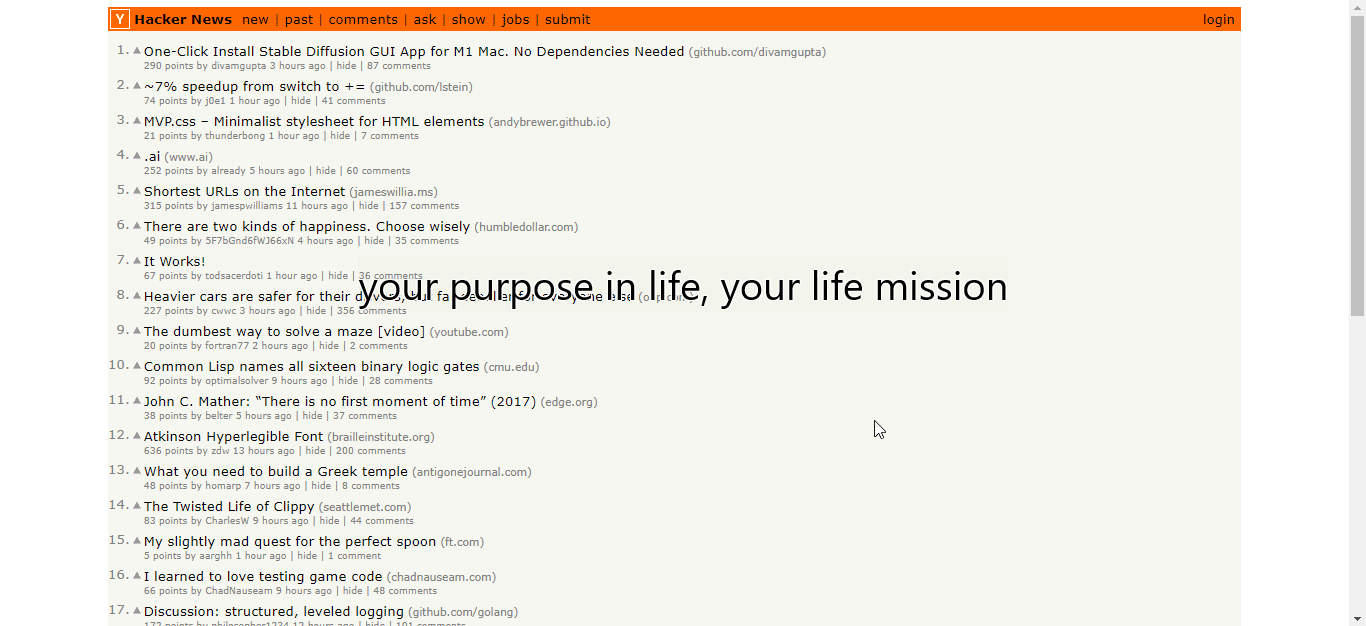Open the 200 comments on Atkinson font story
The height and width of the screenshot is (626, 1366).
point(371,451)
